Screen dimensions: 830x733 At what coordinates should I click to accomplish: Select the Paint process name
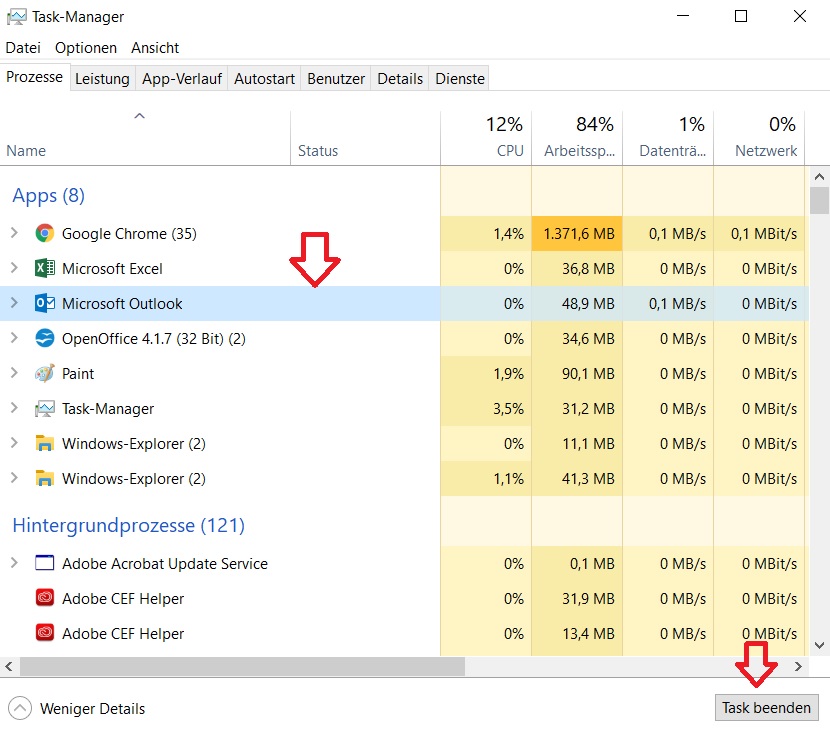point(78,373)
